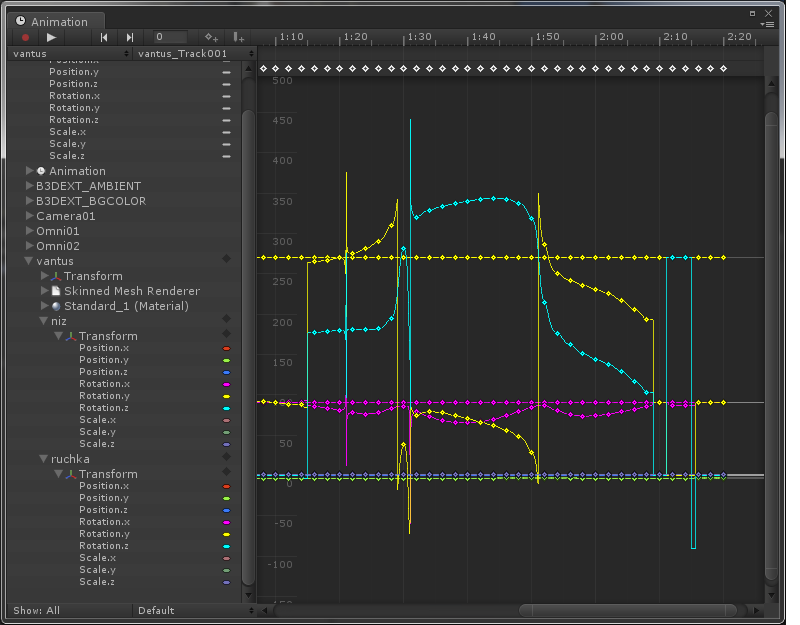Open the panel options menu icon top-right
Viewport: 800px width, 625px height.
point(768,23)
